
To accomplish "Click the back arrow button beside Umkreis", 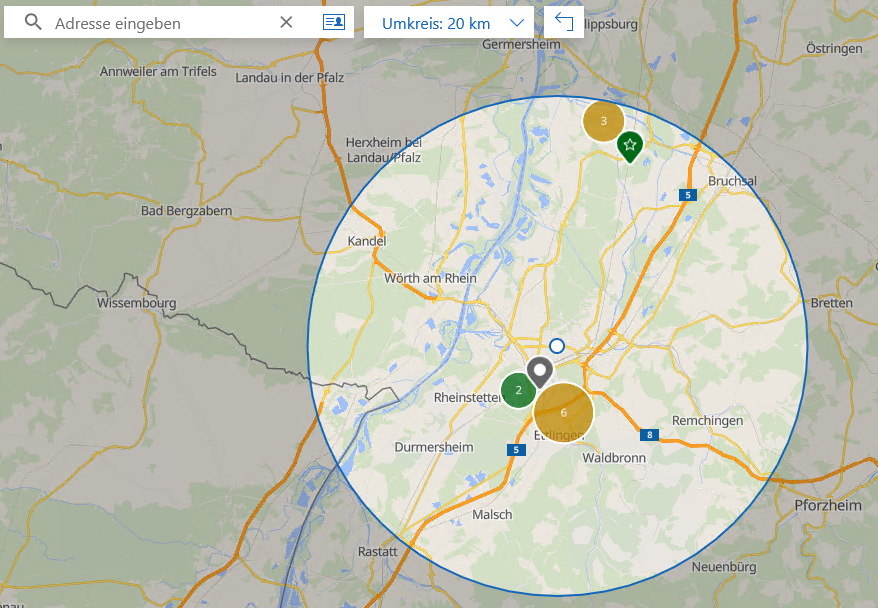I will (564, 22).
